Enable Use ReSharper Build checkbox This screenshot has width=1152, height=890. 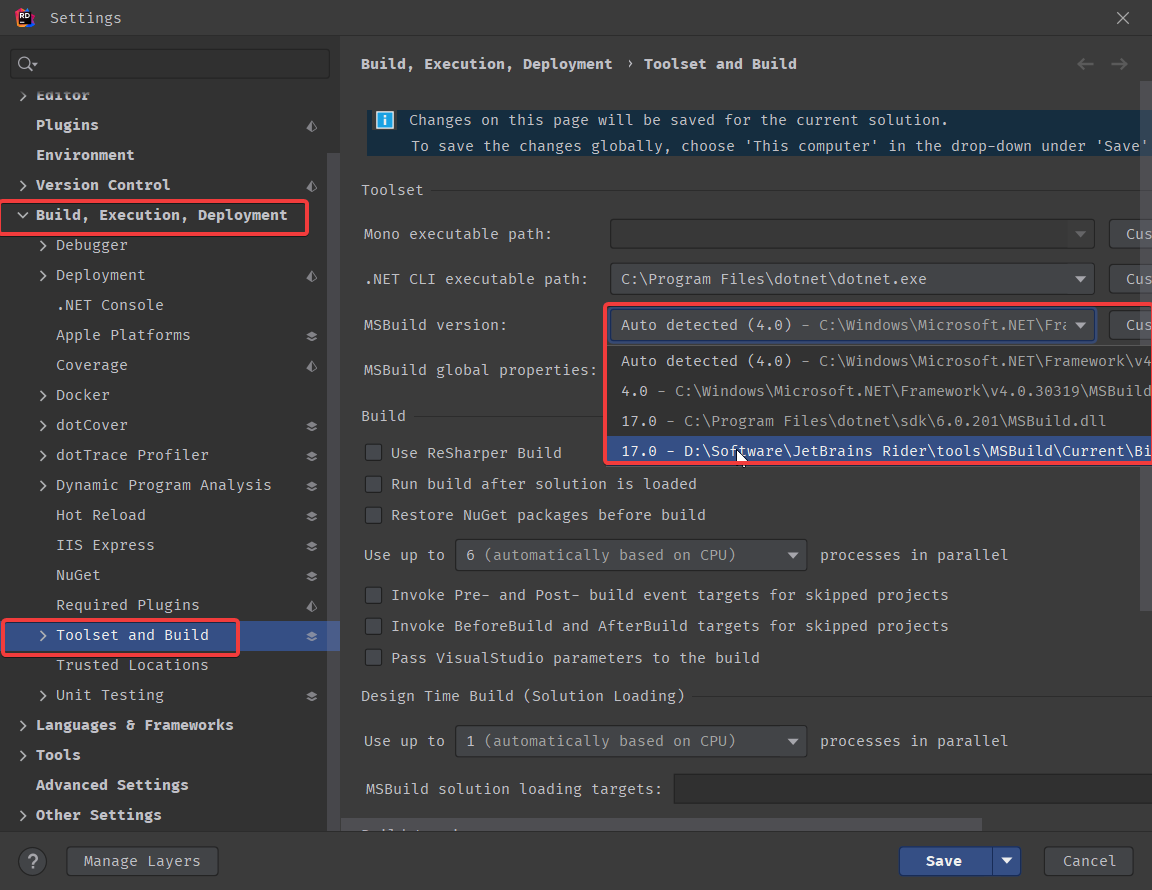click(x=373, y=453)
